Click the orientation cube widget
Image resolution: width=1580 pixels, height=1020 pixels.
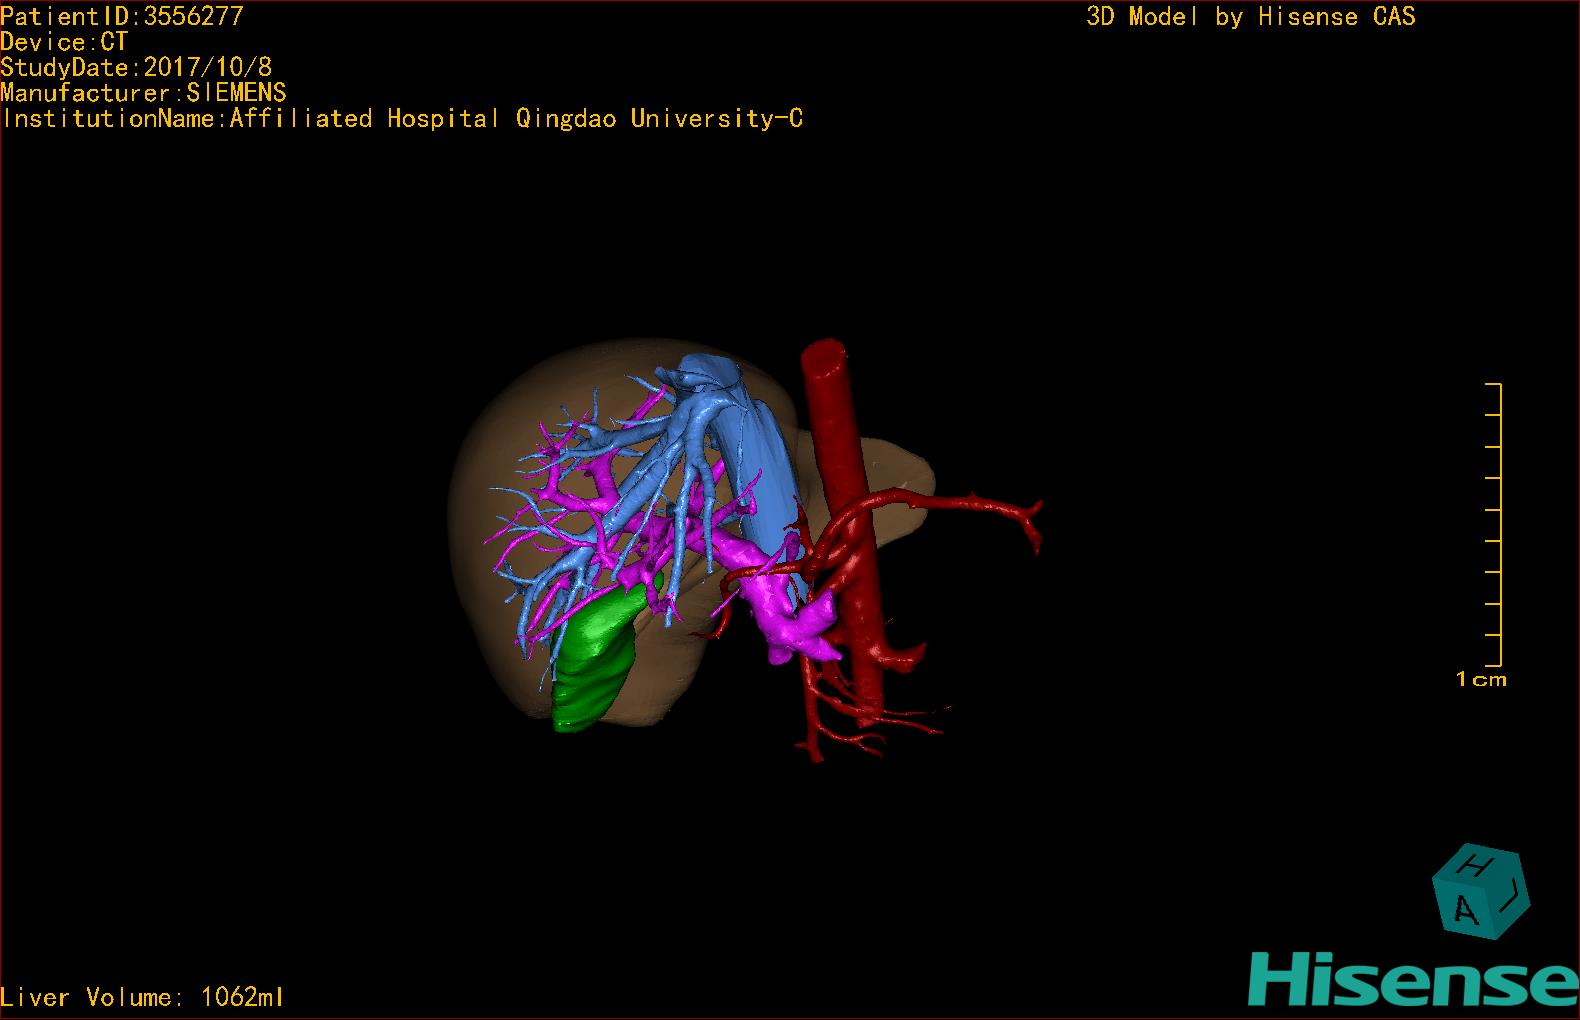(1481, 892)
